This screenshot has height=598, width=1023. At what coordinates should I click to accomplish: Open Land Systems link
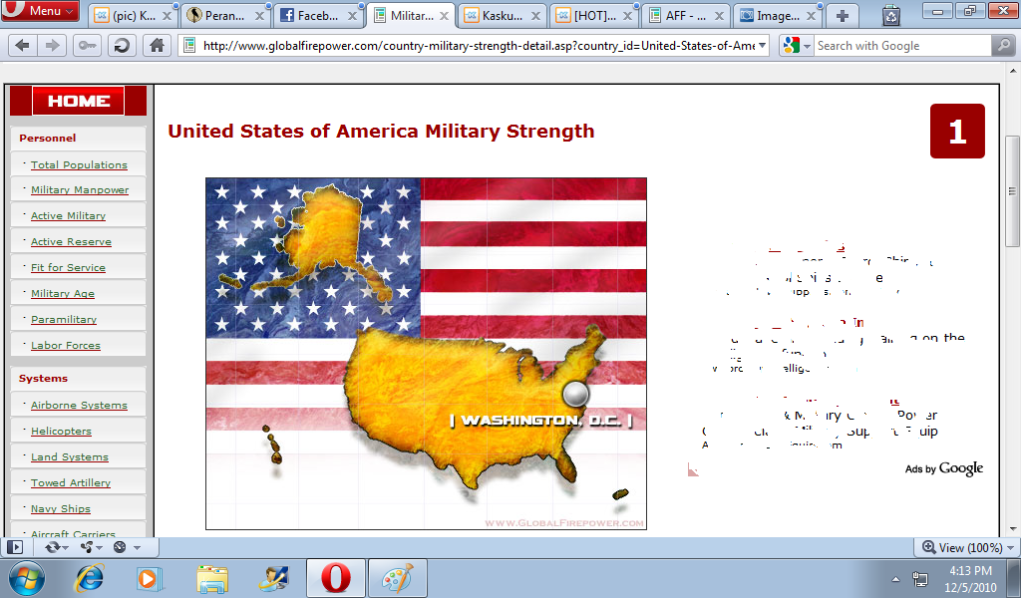69,457
